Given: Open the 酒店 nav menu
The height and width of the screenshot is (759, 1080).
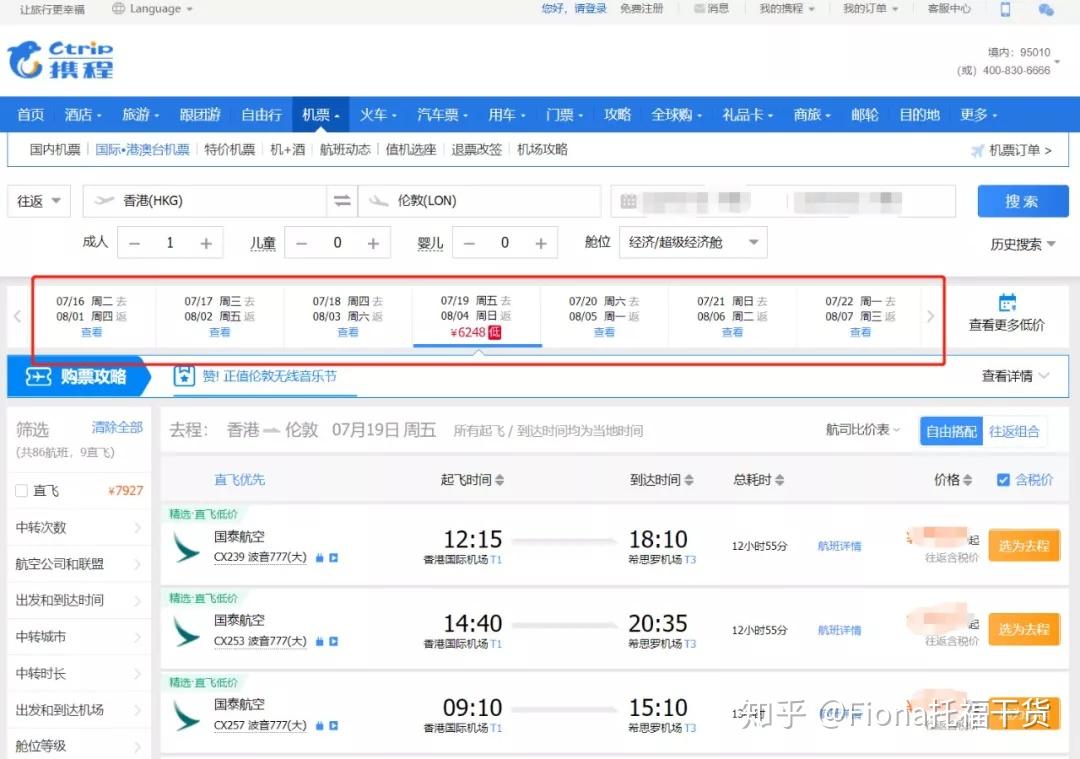Looking at the screenshot, I should (83, 115).
